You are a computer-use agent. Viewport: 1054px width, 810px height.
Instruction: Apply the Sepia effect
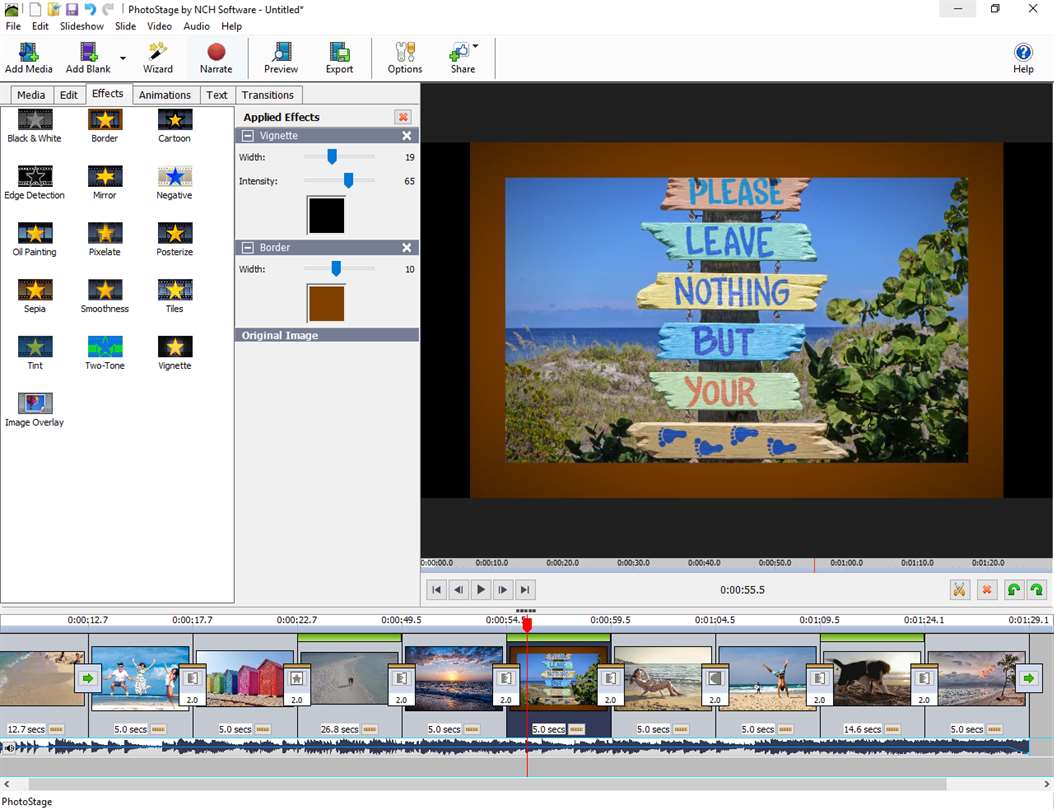[x=35, y=296]
